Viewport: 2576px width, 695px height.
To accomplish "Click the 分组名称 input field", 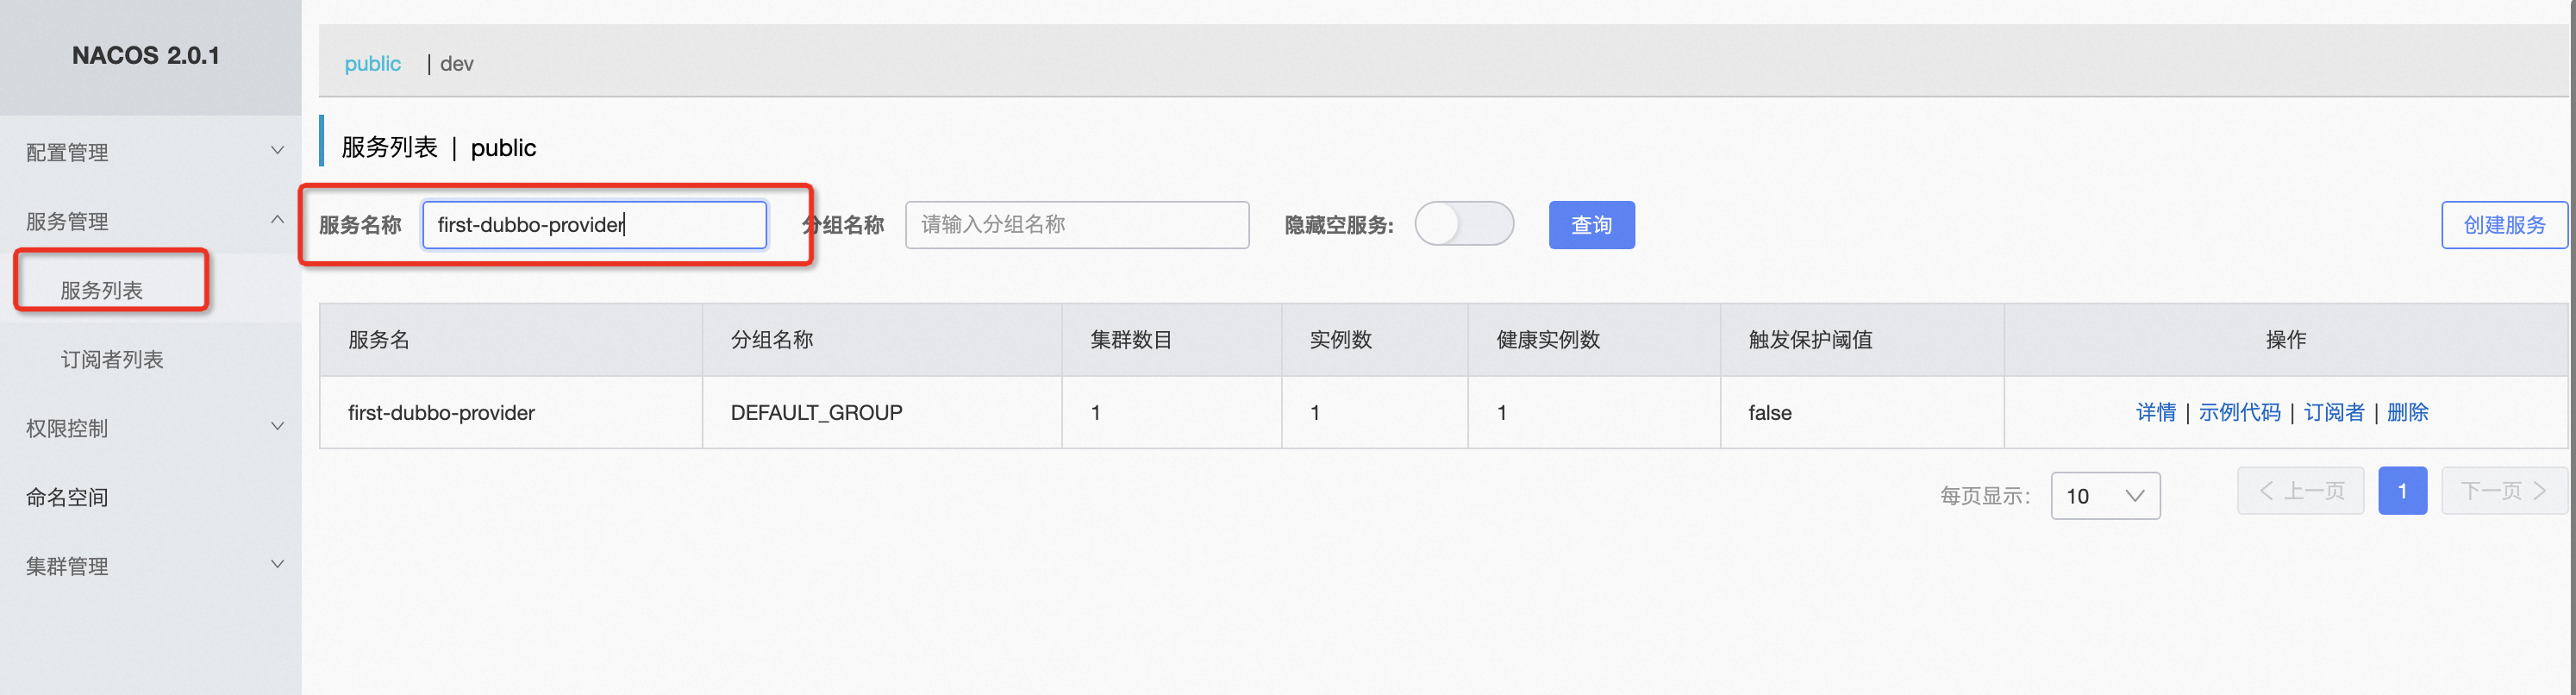I will tap(1076, 225).
